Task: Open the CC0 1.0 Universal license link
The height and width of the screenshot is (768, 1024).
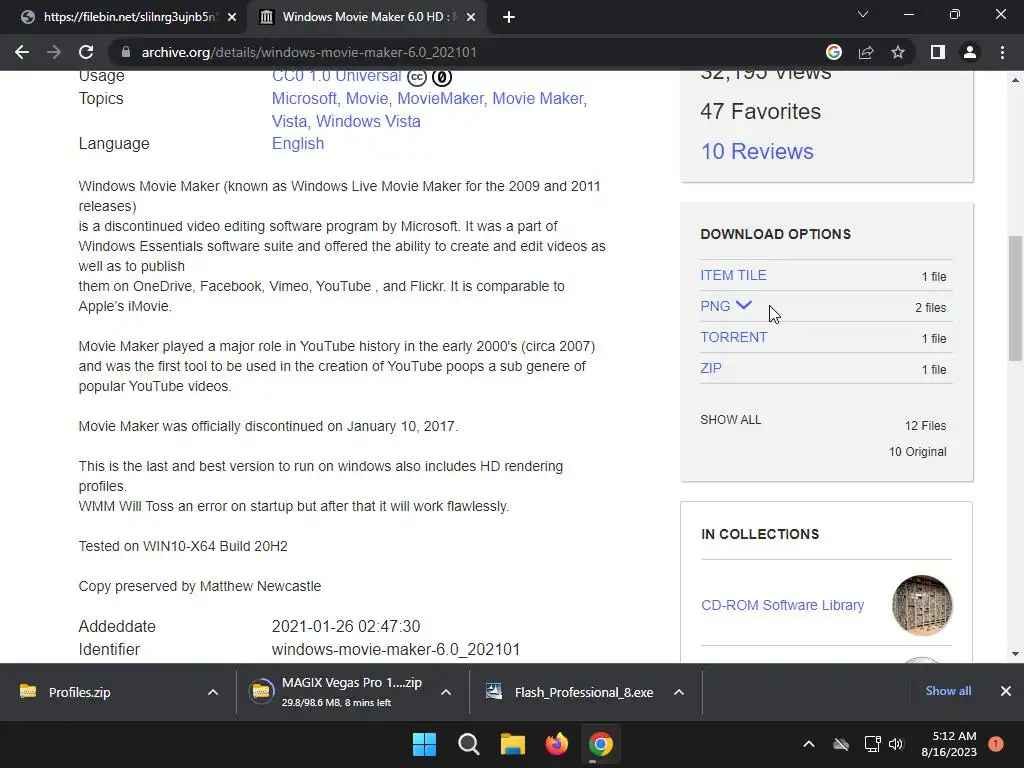Action: tap(336, 76)
